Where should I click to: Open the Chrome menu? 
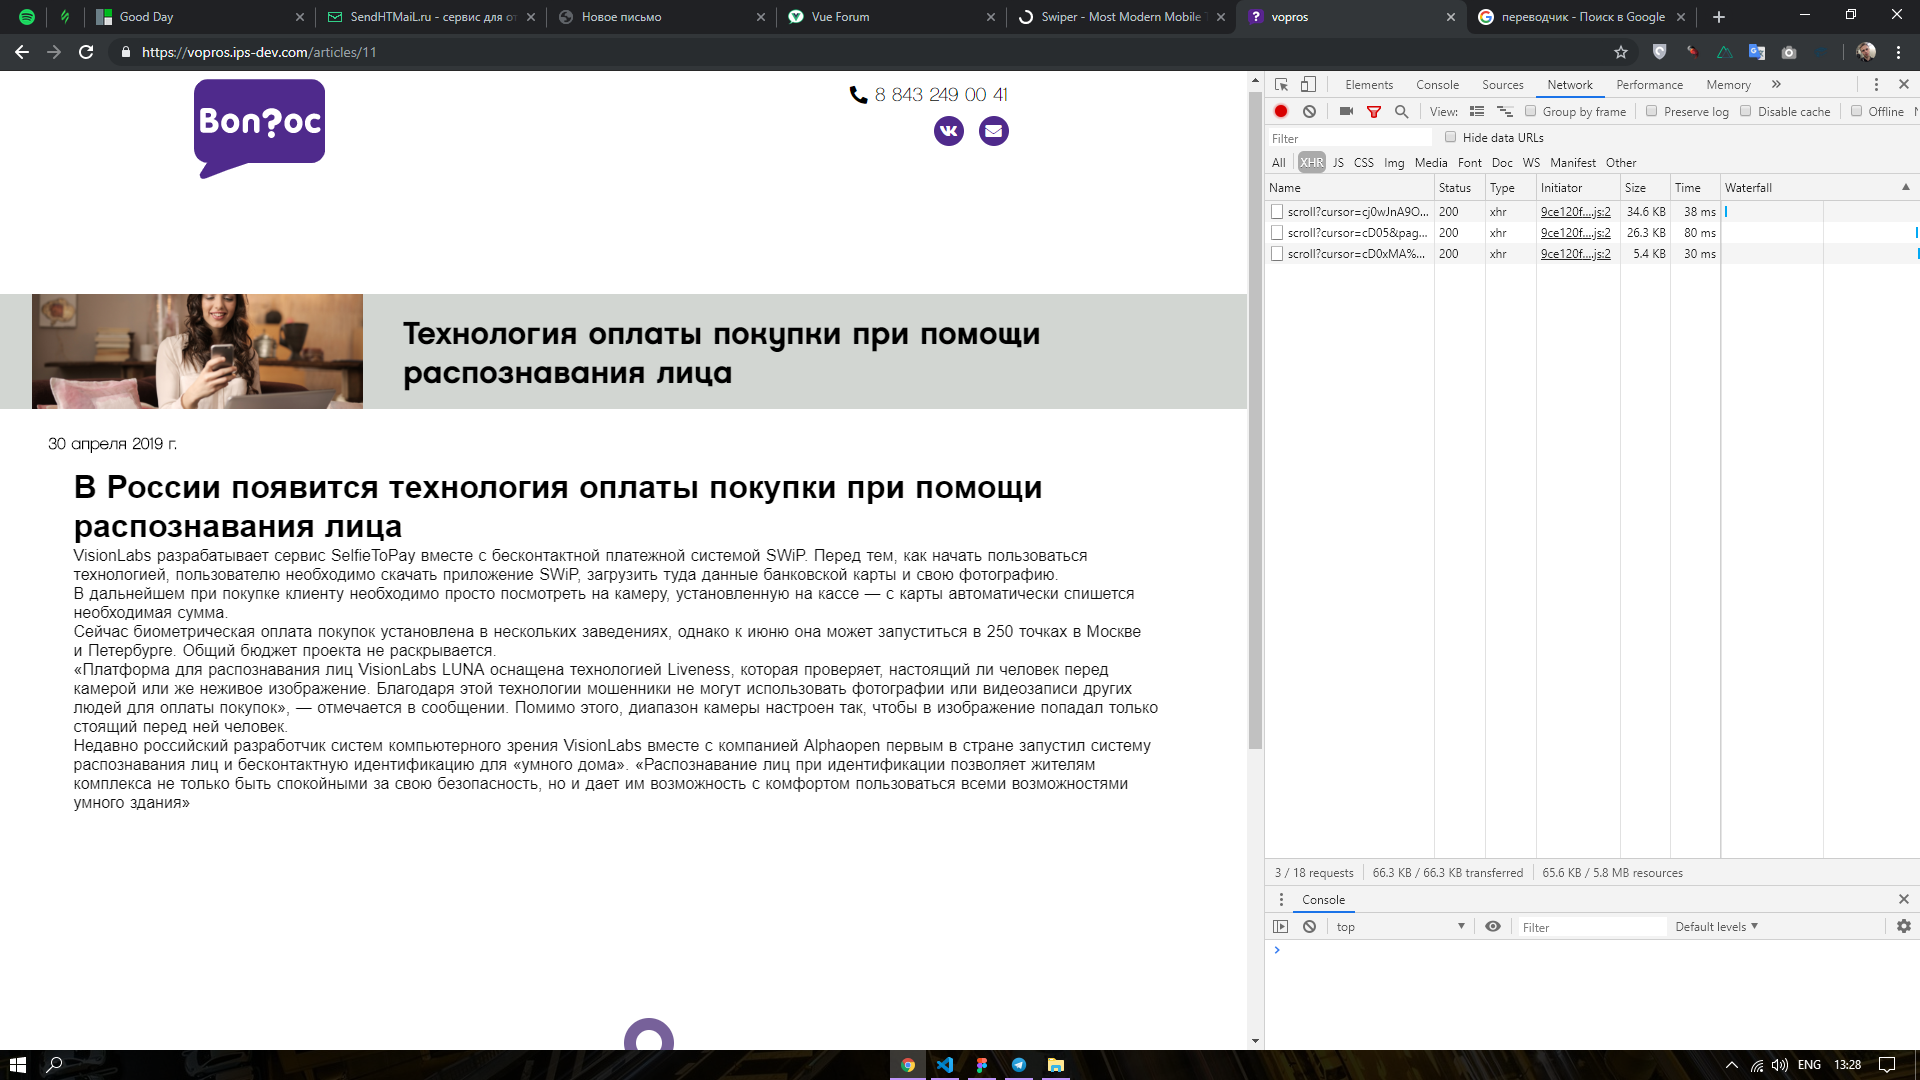pos(1899,52)
